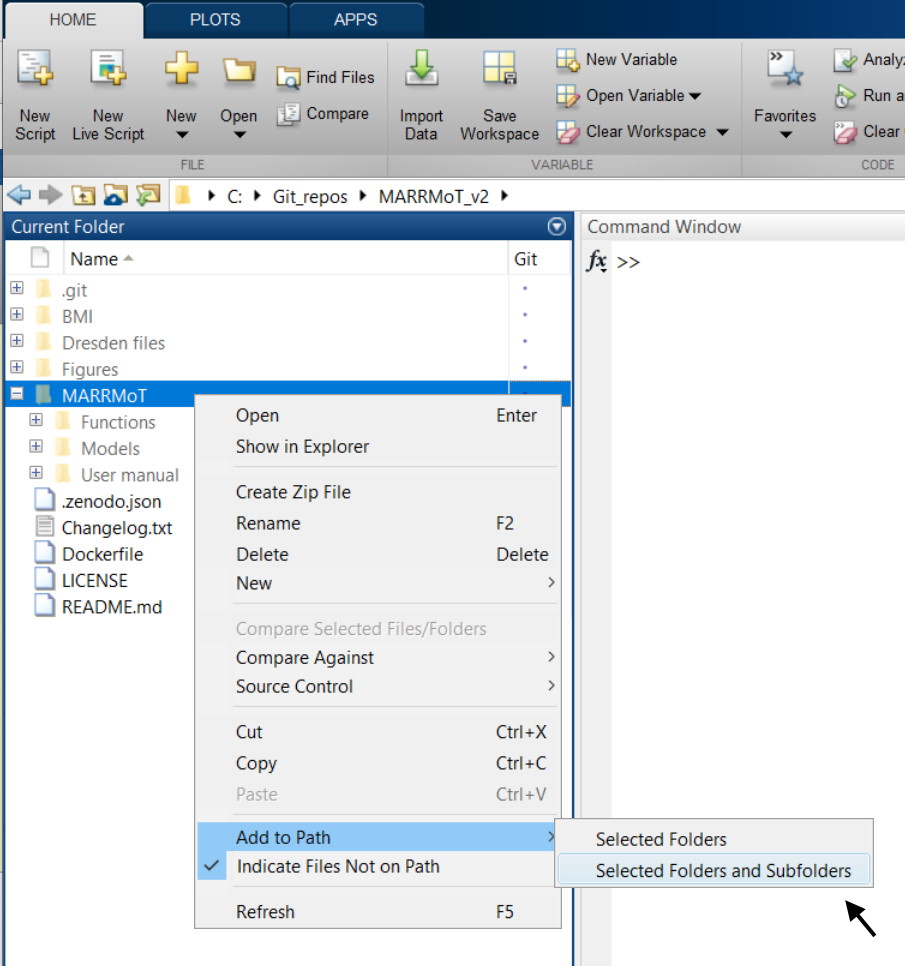Expand the .git folder
This screenshot has width=905, height=966.
pyautogui.click(x=17, y=288)
